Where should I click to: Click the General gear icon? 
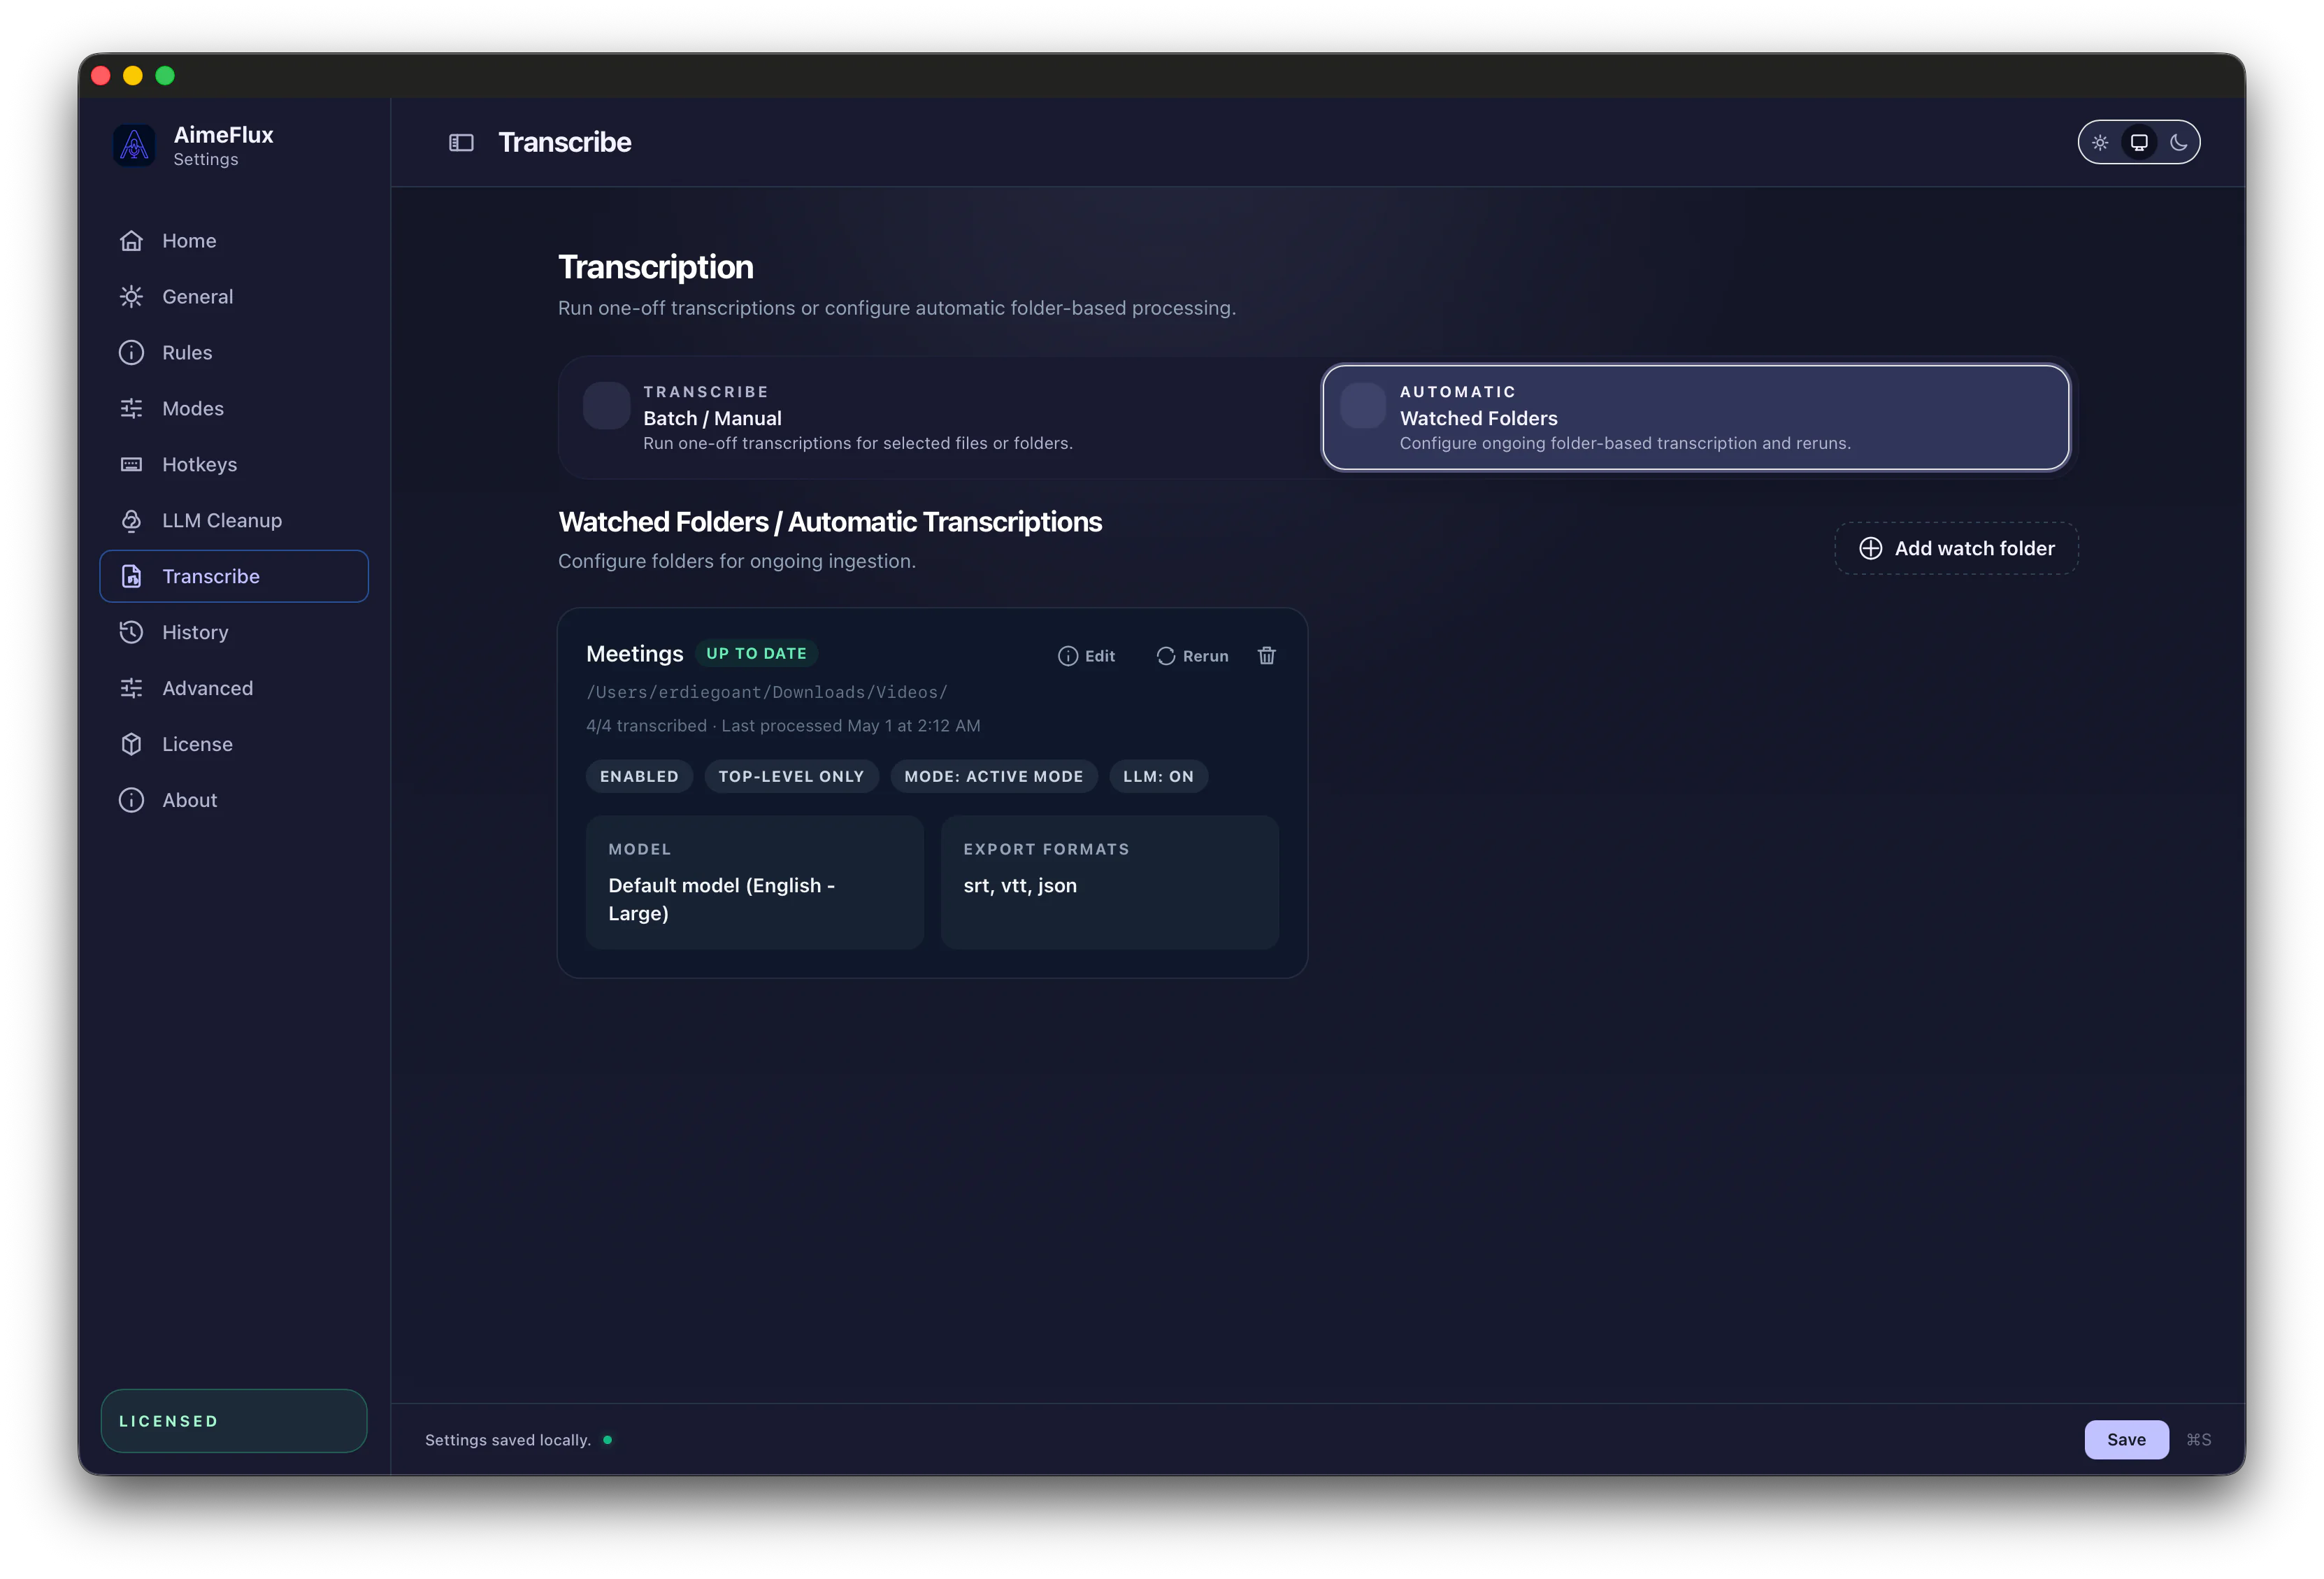tap(131, 297)
